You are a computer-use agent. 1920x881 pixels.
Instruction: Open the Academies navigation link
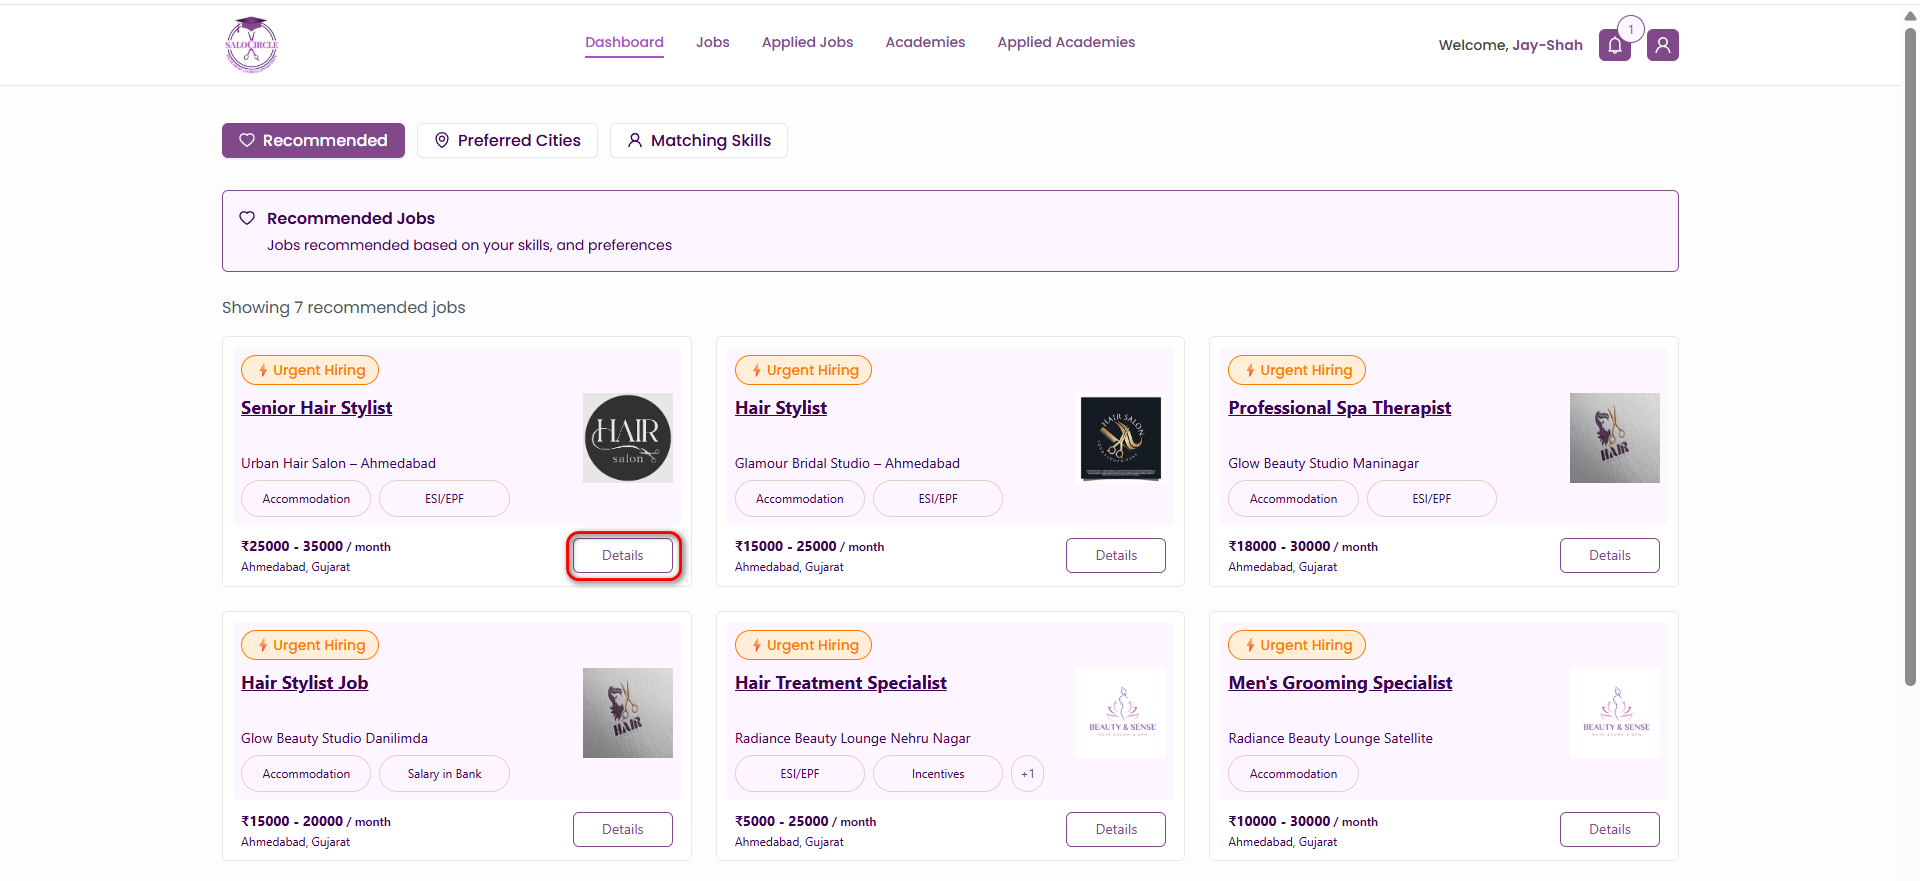pyautogui.click(x=925, y=42)
